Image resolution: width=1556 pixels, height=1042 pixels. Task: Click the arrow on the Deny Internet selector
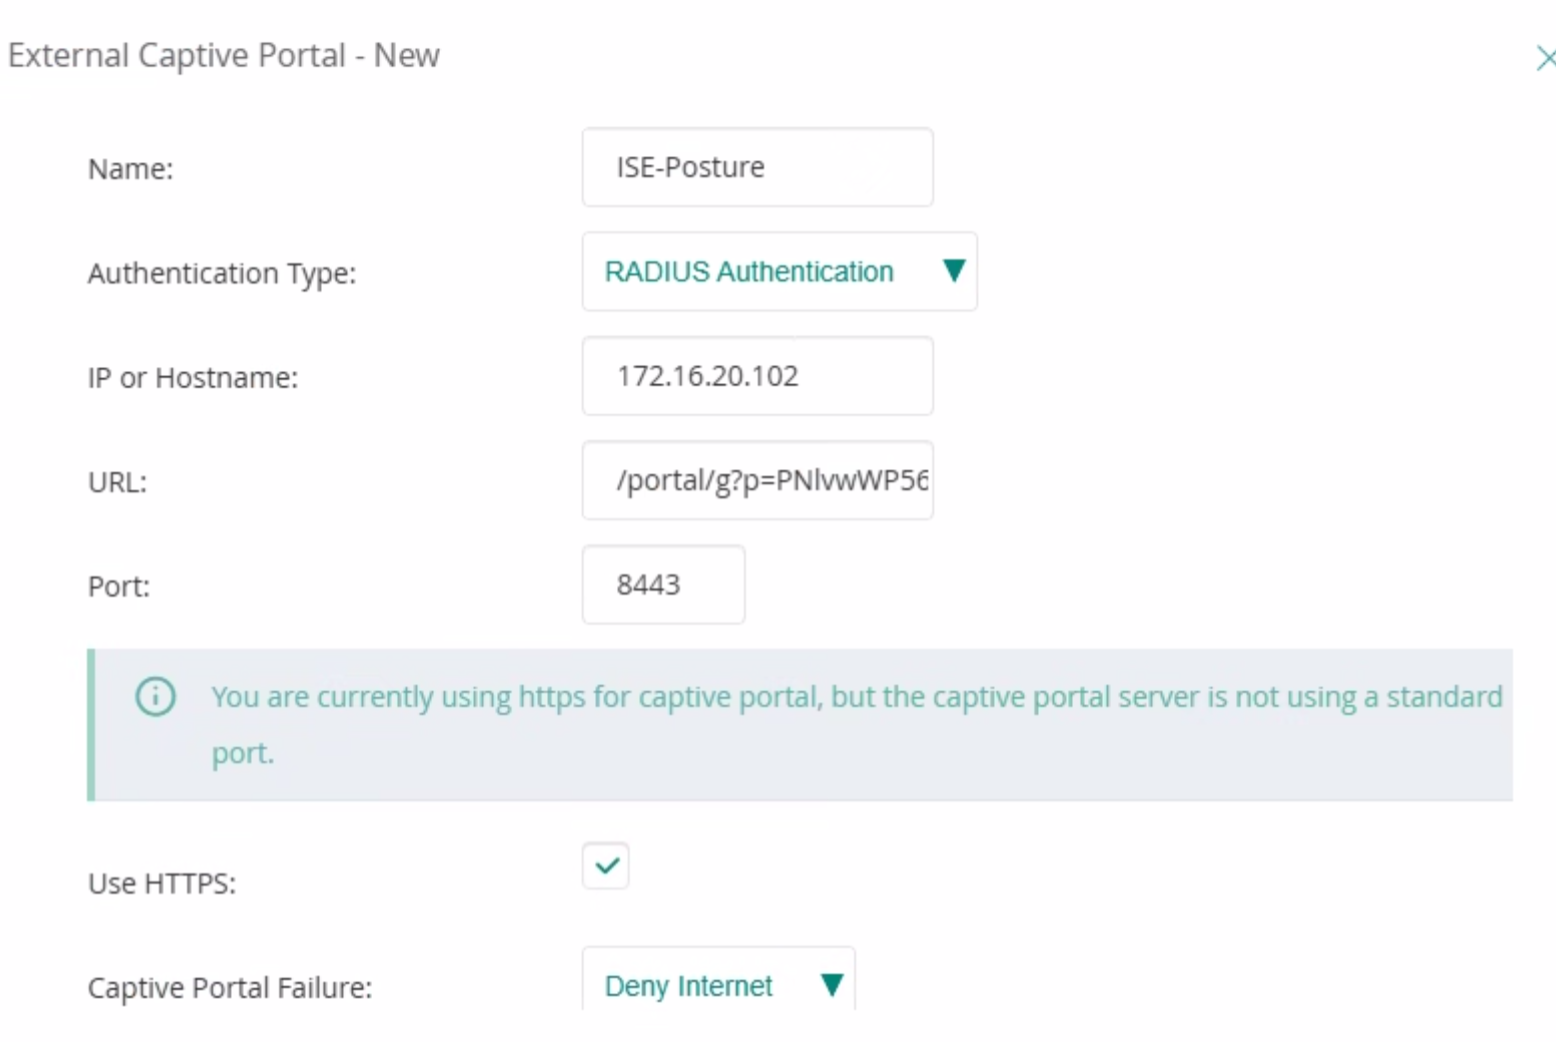(833, 986)
